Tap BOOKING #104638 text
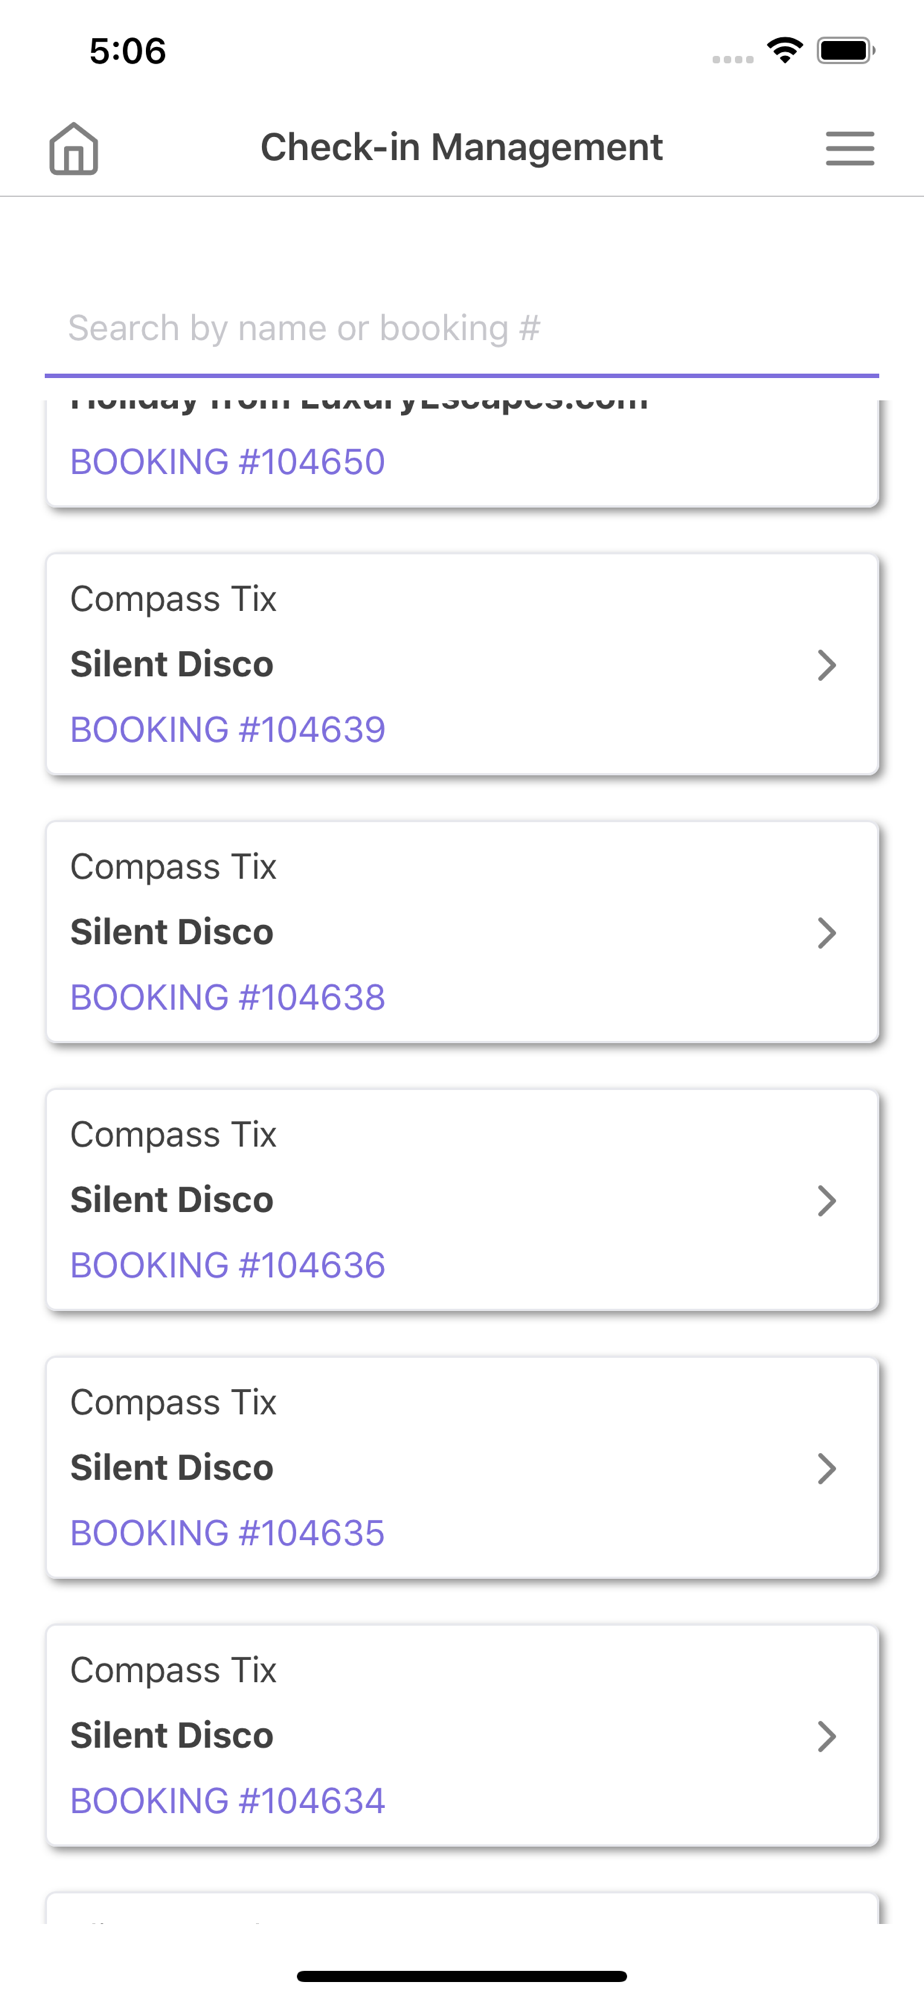The width and height of the screenshot is (924, 2000). tap(227, 998)
